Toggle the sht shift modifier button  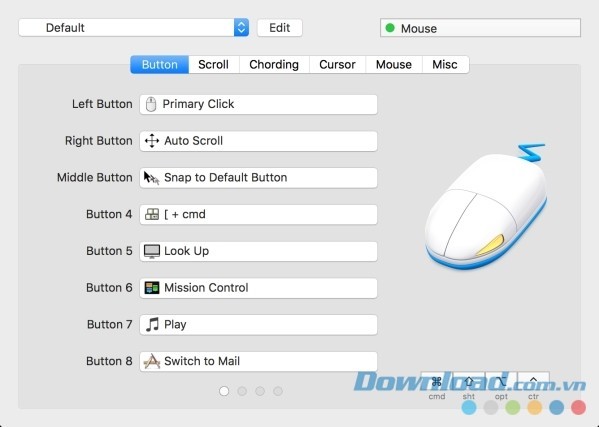coord(469,381)
